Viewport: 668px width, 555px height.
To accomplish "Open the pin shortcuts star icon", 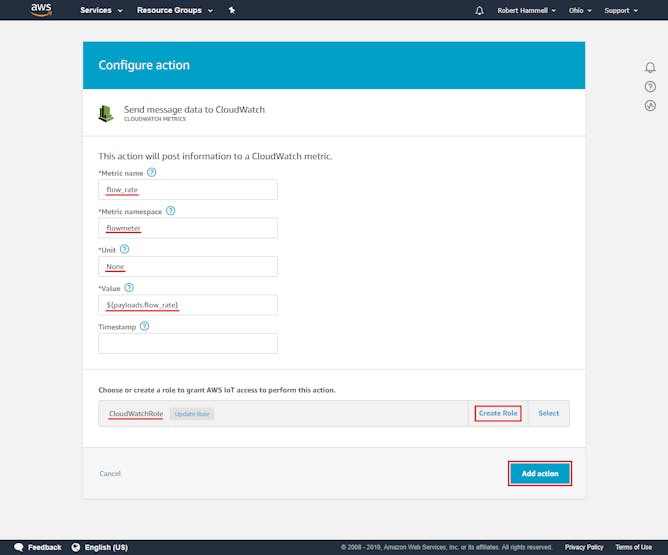I will coord(232,10).
